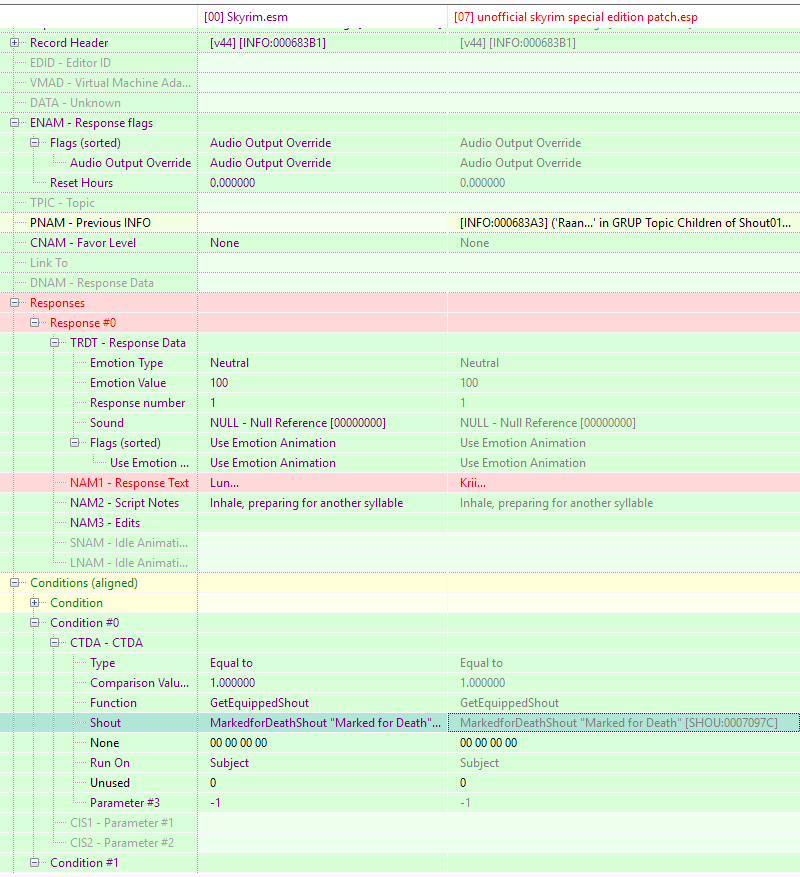Select CNAM - Favor Level row label
Image resolution: width=800 pixels, height=877 pixels.
coord(83,243)
